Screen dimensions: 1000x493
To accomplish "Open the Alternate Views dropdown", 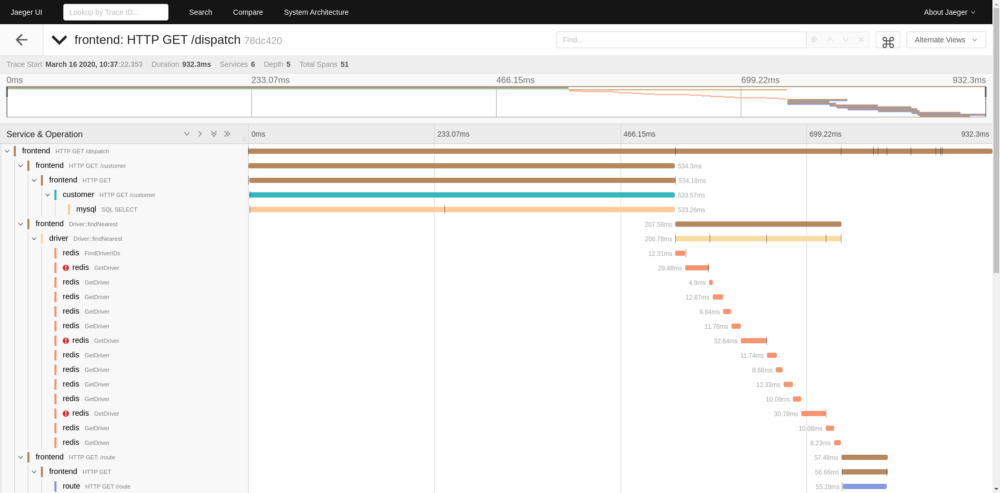I will [946, 40].
